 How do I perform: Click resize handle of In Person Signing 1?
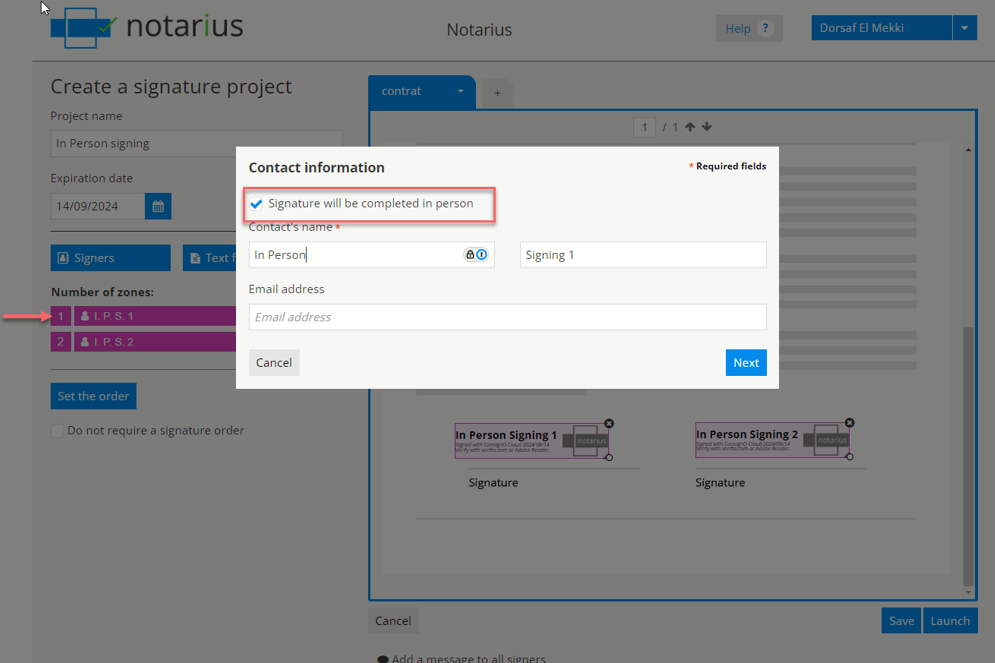(609, 457)
